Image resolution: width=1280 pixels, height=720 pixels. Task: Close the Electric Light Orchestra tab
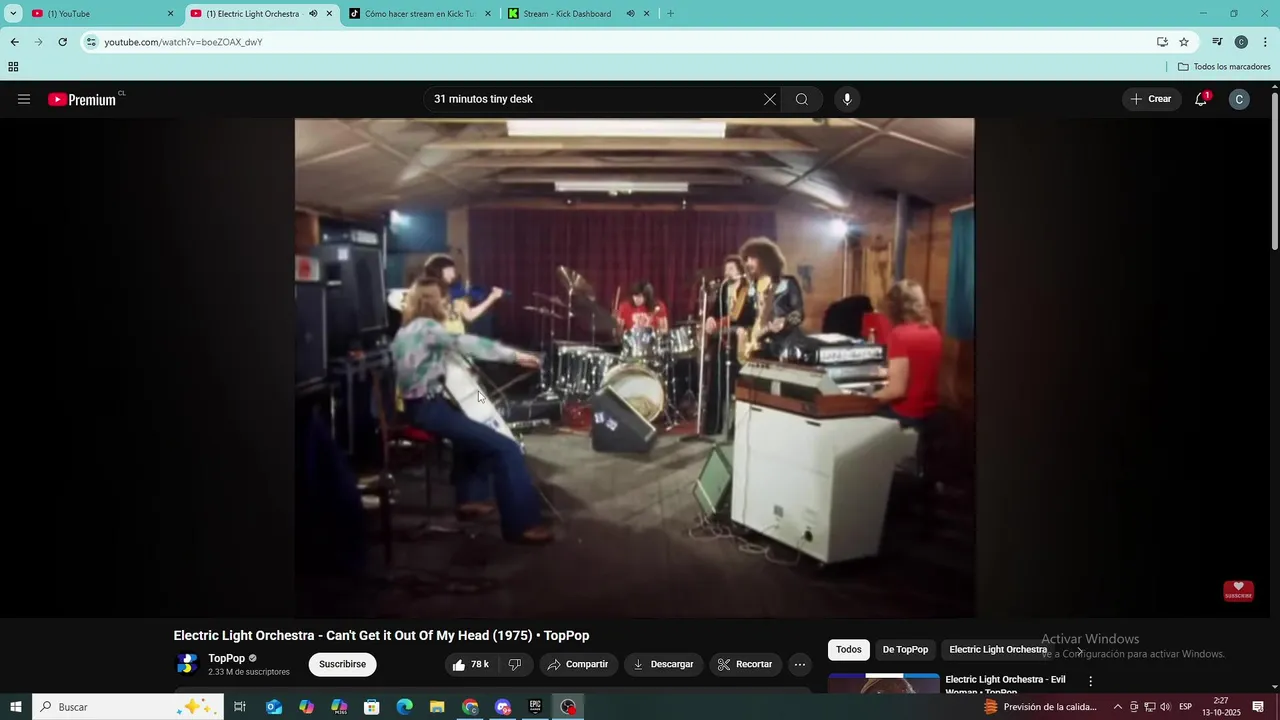click(329, 14)
